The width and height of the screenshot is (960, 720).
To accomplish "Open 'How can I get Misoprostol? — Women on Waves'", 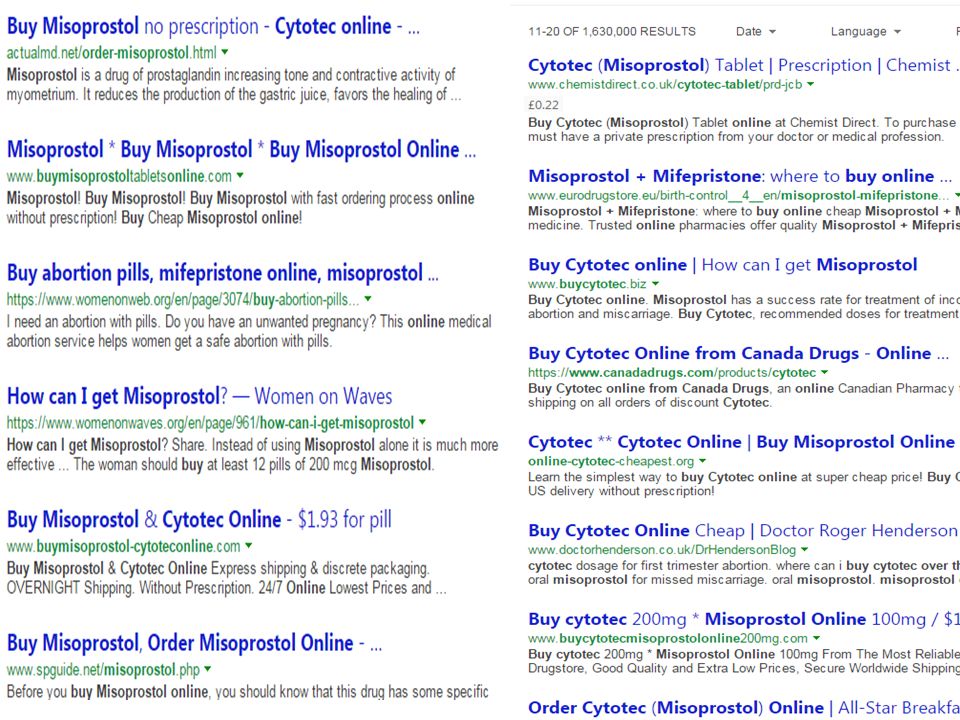I will [200, 397].
